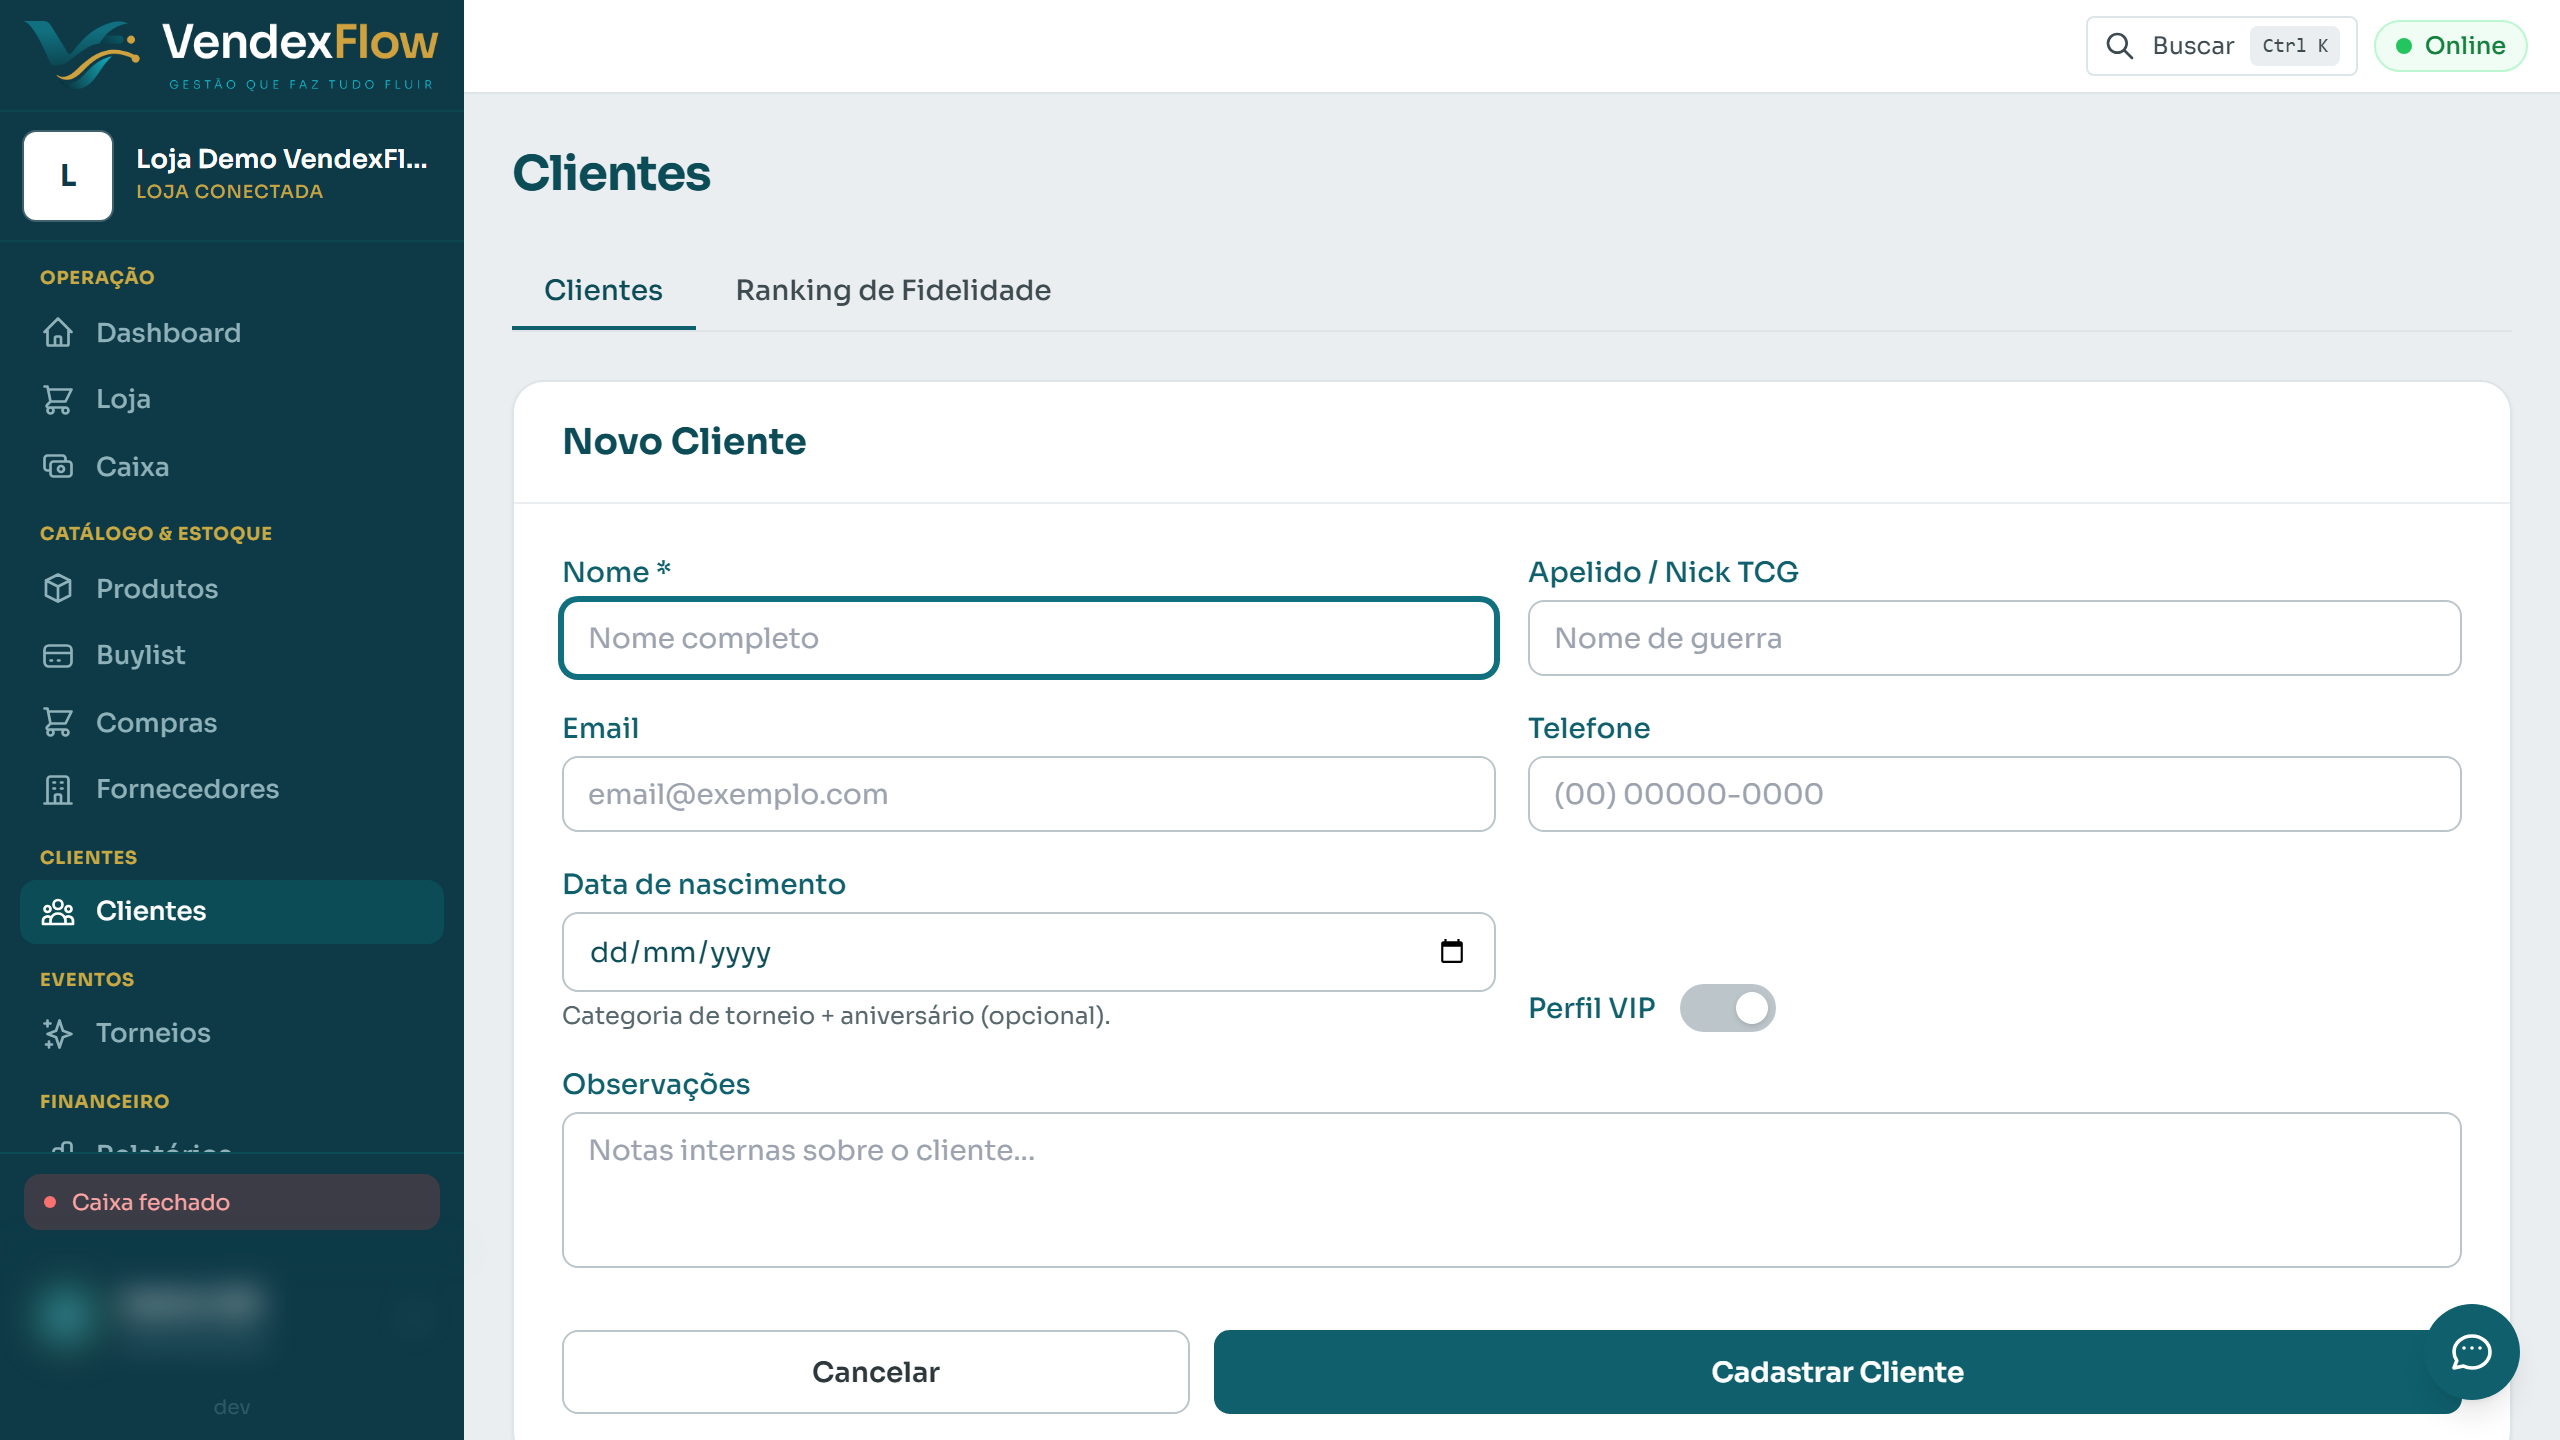Click the EVENTOS section label
Screen dimensions: 2560x1440
tap(87, 979)
